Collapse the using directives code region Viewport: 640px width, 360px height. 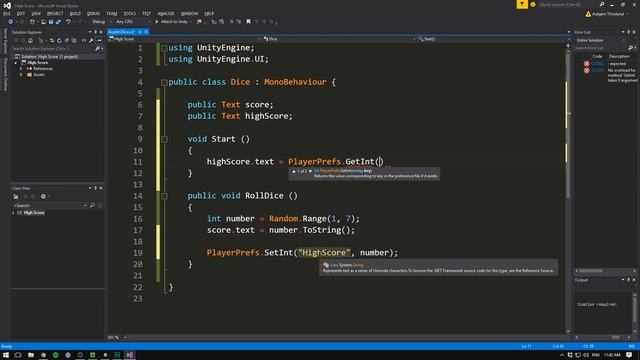[x=164, y=48]
